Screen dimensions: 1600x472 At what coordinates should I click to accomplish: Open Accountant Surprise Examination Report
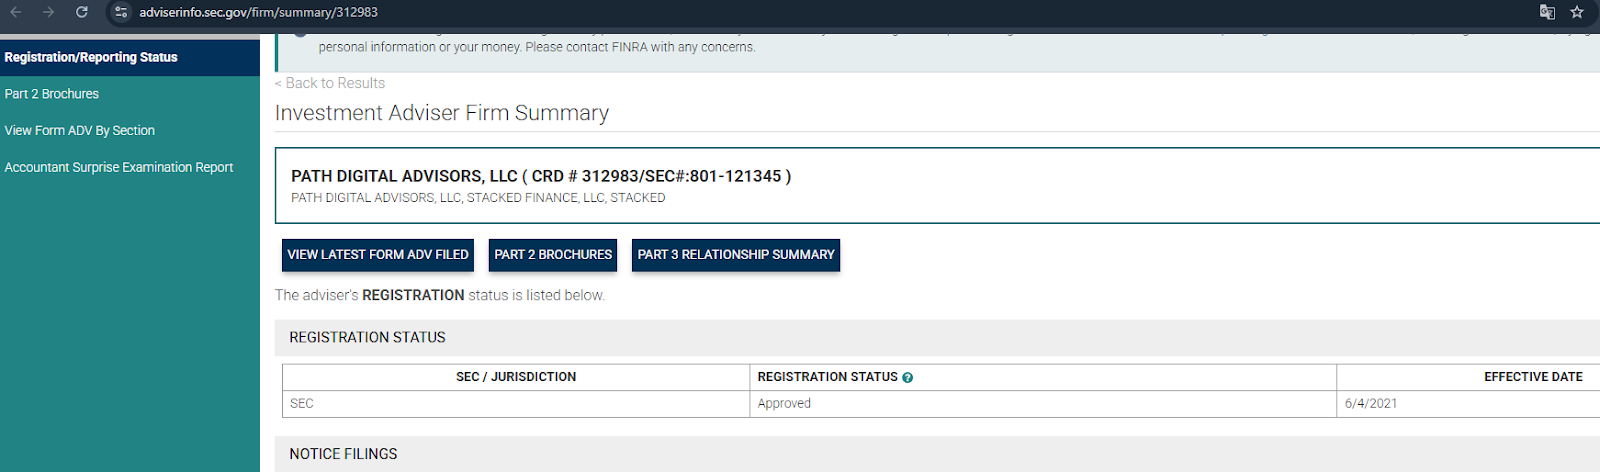119,167
